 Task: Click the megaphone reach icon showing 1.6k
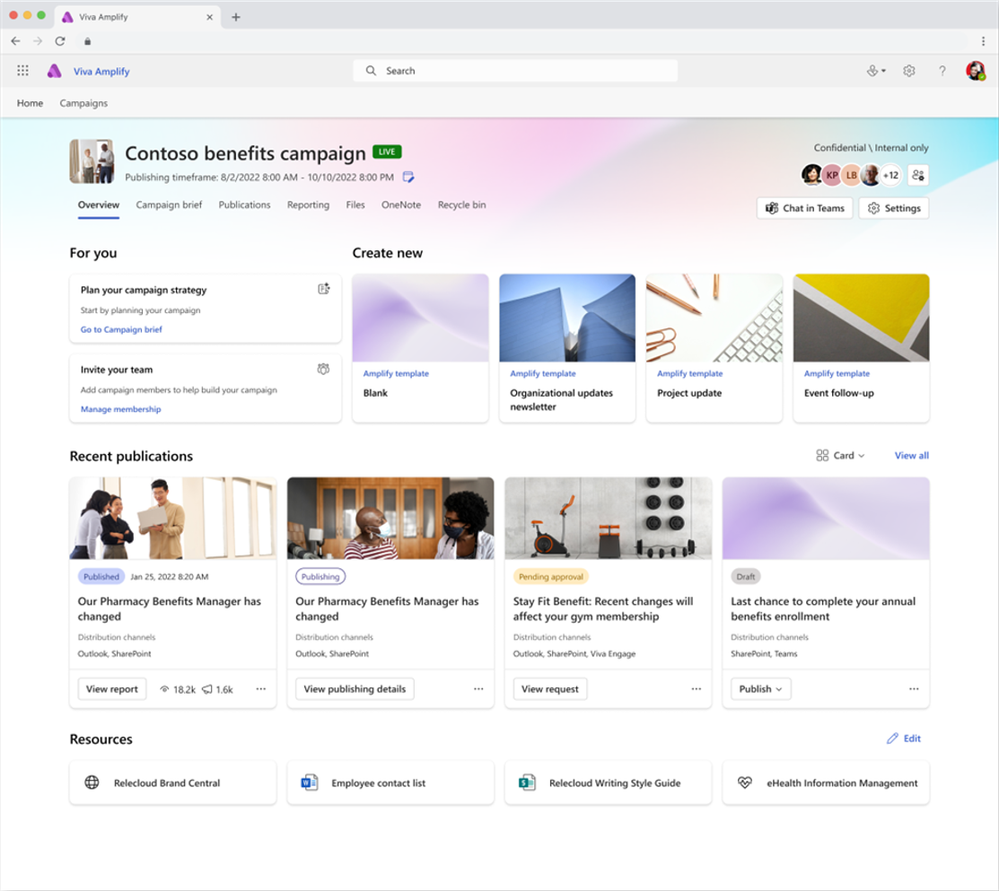[x=207, y=689]
